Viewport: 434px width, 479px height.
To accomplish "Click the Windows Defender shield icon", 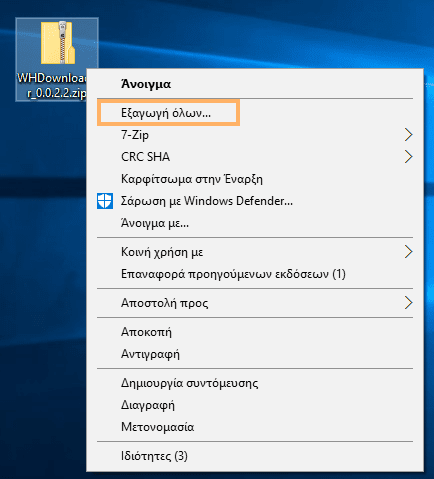I will 105,201.
